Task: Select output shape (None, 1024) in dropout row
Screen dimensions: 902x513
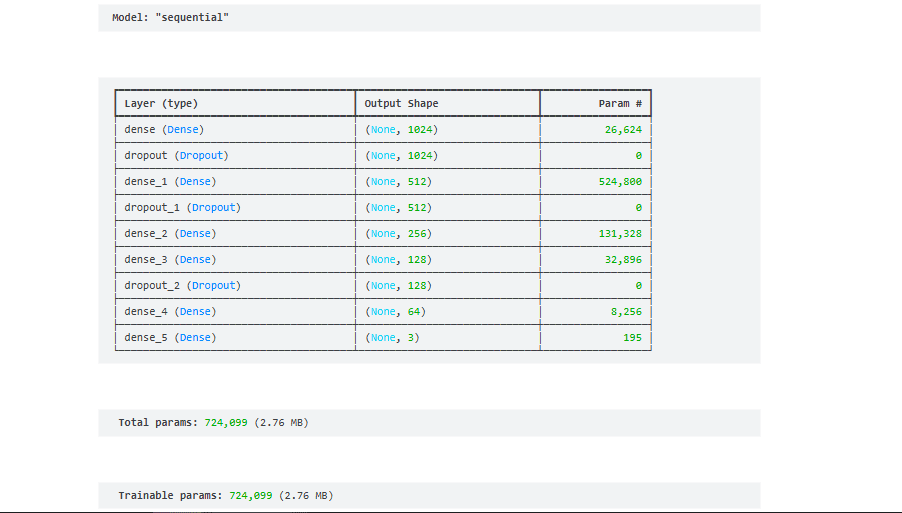Action: (x=402, y=155)
